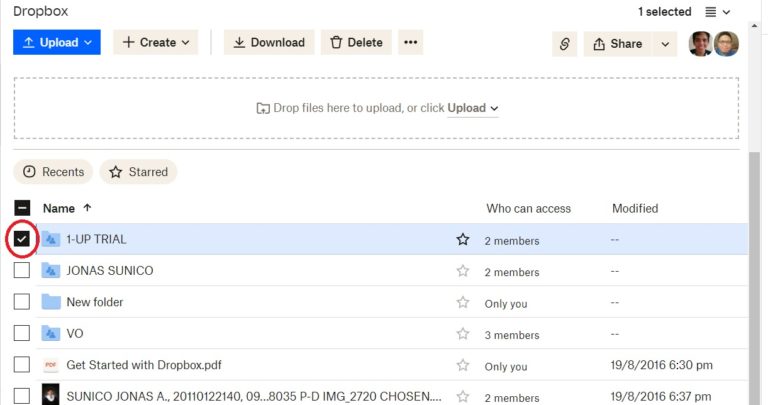Check the JONAS SUNICO checkbox
768x405 pixels.
pos(22,270)
